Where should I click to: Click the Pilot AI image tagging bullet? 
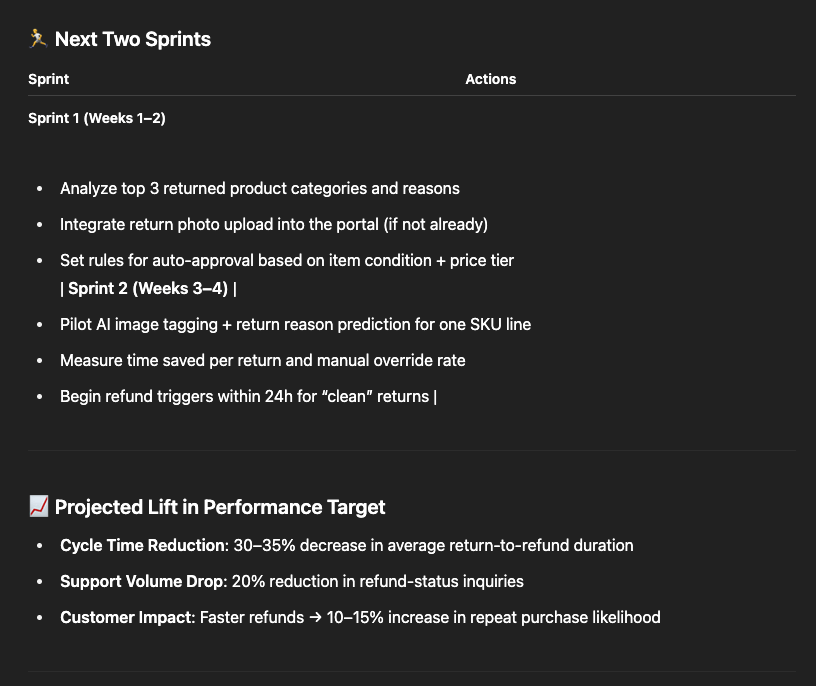pyautogui.click(x=296, y=324)
